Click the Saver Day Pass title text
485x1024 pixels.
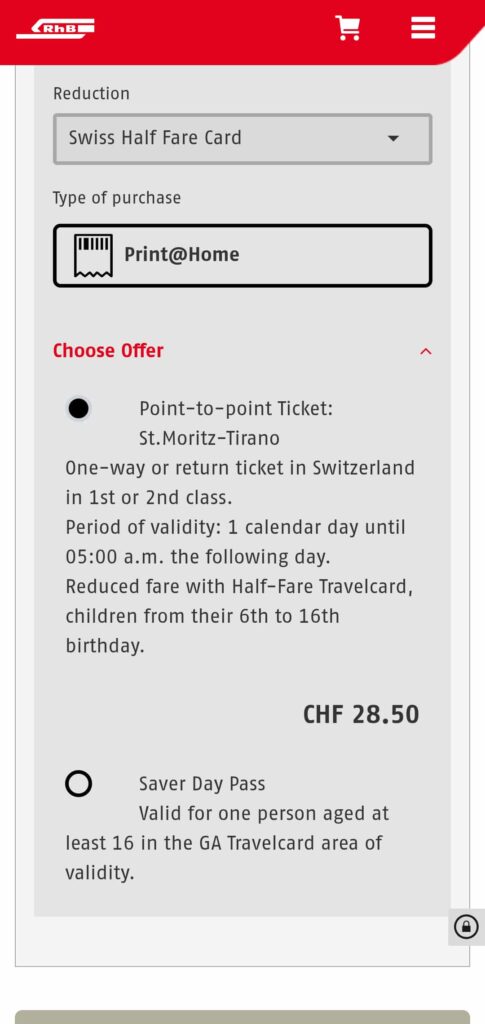pyautogui.click(x=202, y=784)
